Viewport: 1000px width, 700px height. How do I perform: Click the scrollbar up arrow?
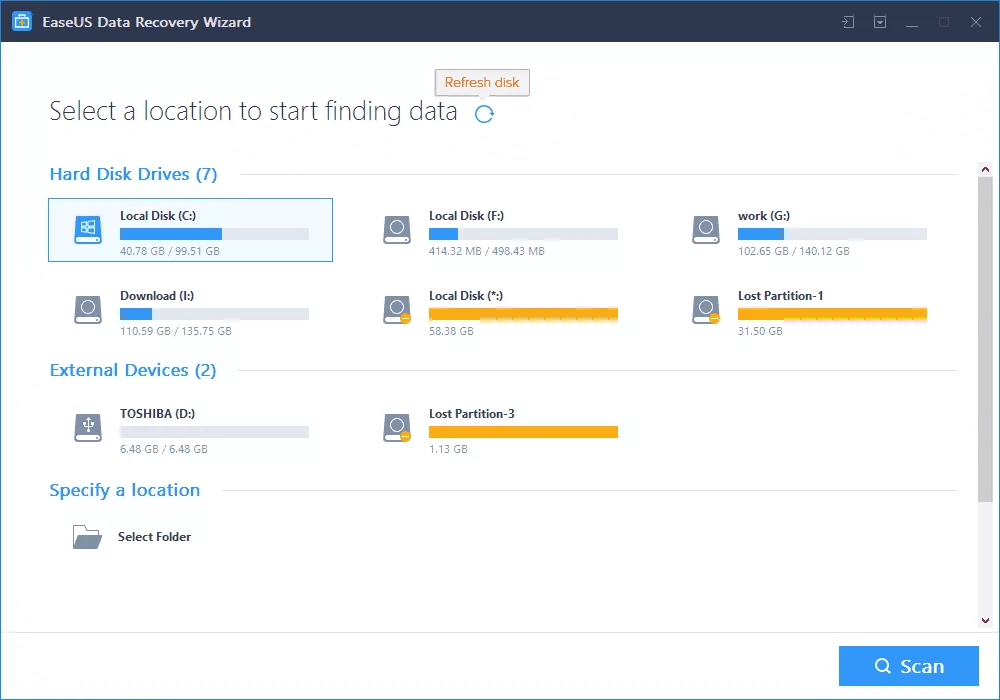point(985,171)
